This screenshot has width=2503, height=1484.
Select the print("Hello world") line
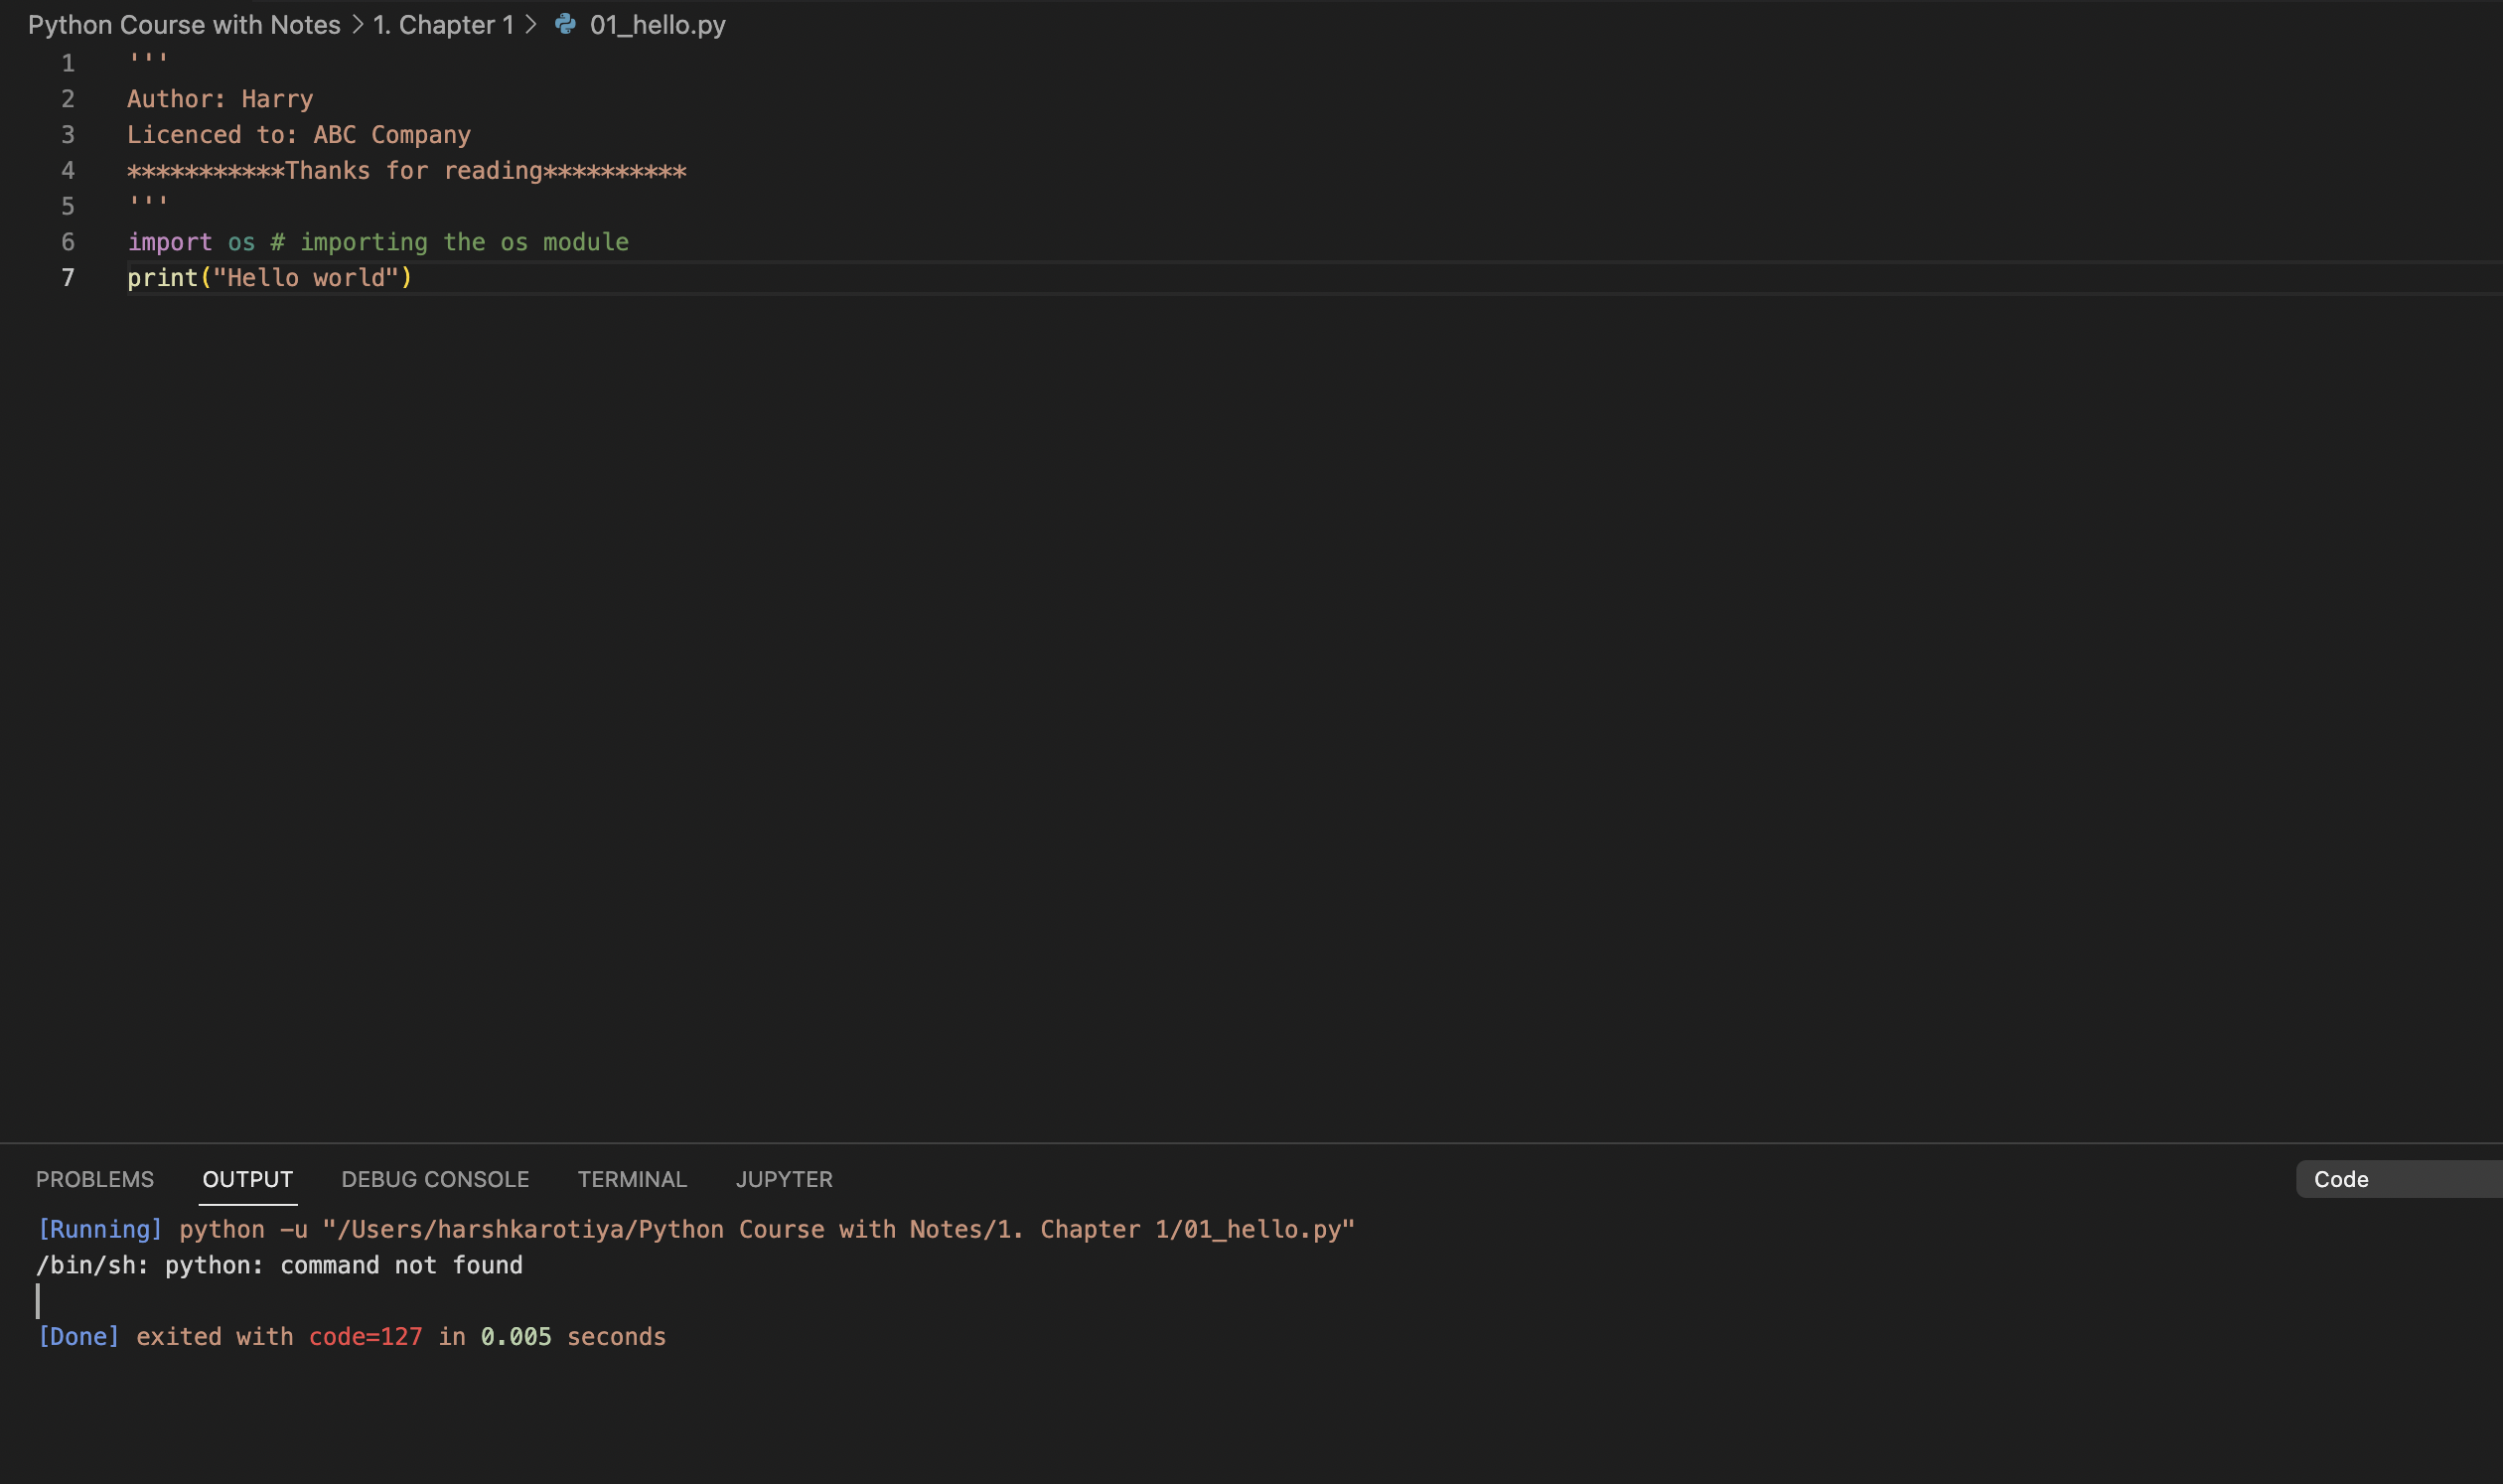pos(268,277)
